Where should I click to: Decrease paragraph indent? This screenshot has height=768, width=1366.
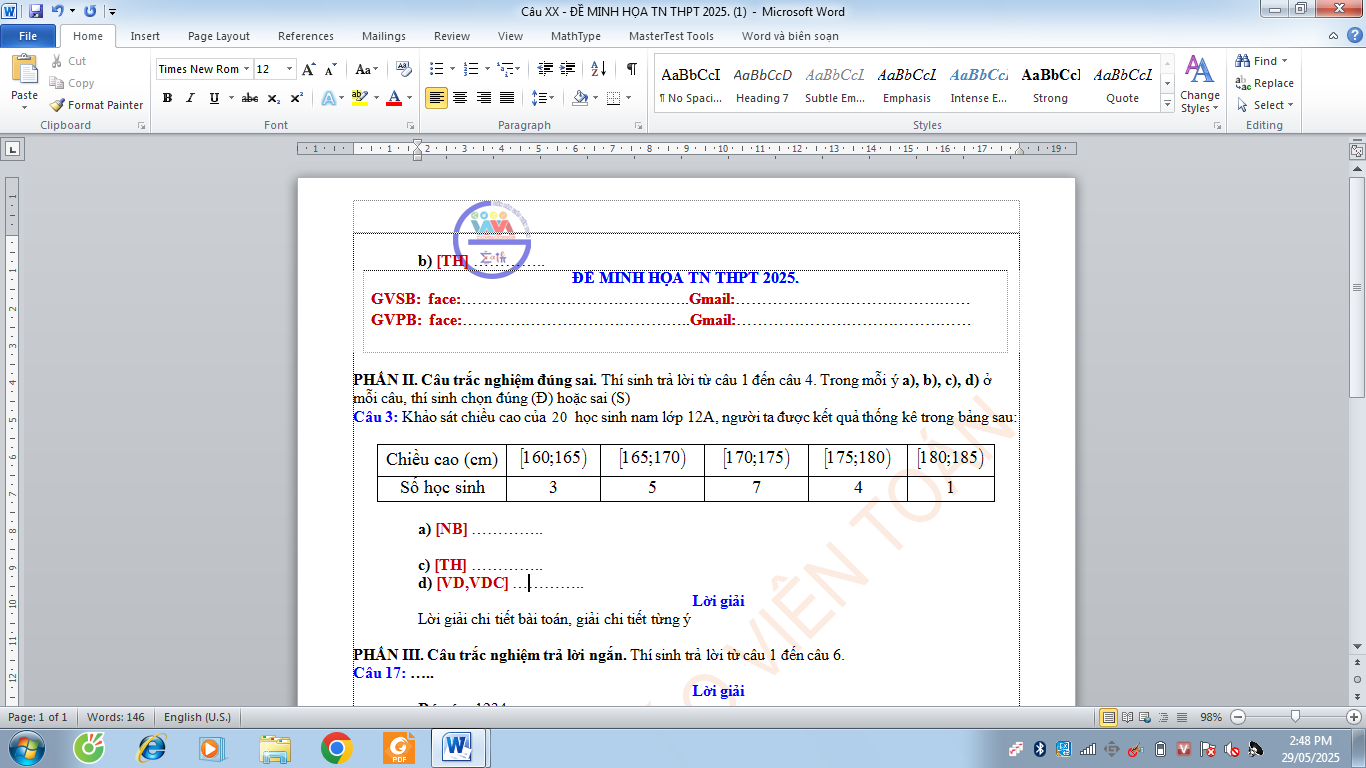pyautogui.click(x=545, y=69)
